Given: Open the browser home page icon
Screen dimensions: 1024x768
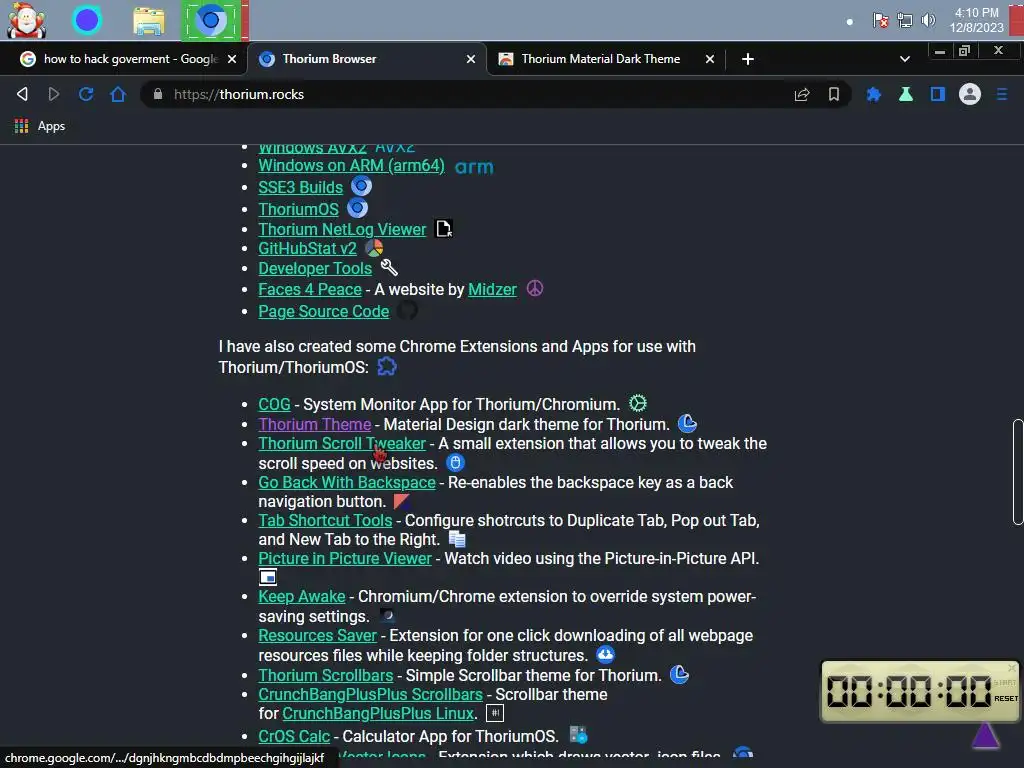Looking at the screenshot, I should [x=118, y=94].
